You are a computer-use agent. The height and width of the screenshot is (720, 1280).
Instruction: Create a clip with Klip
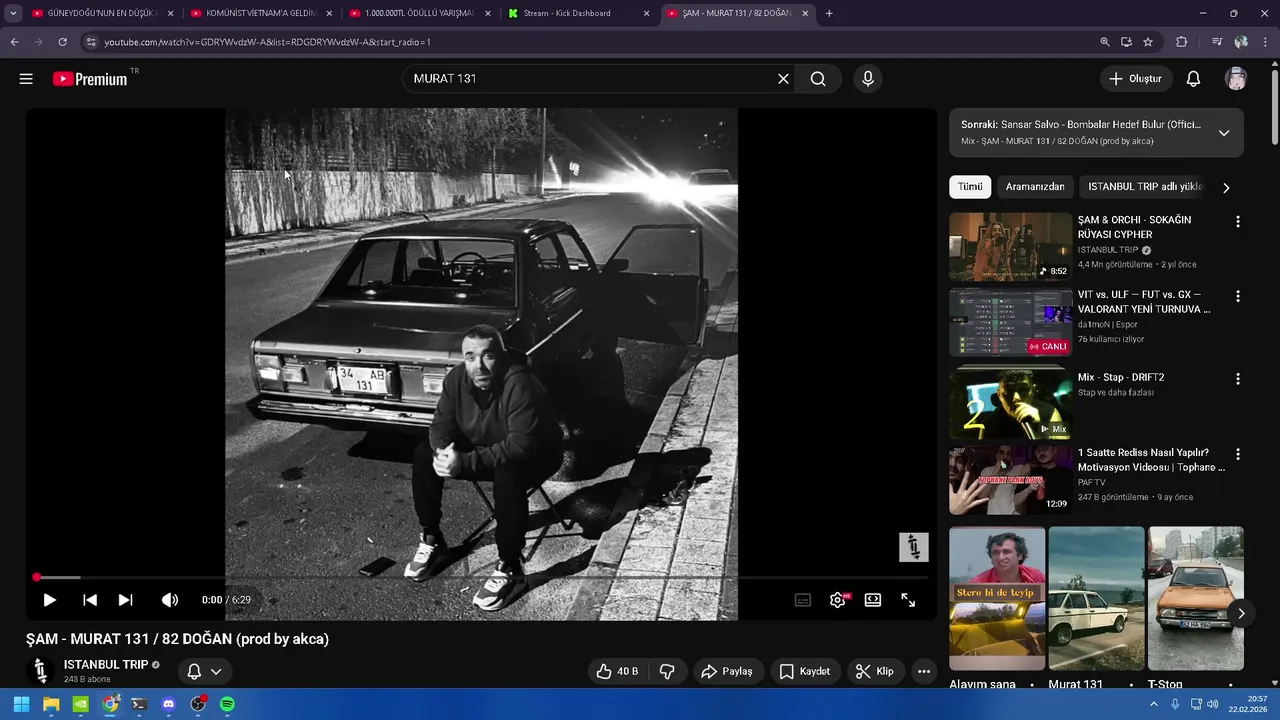875,671
